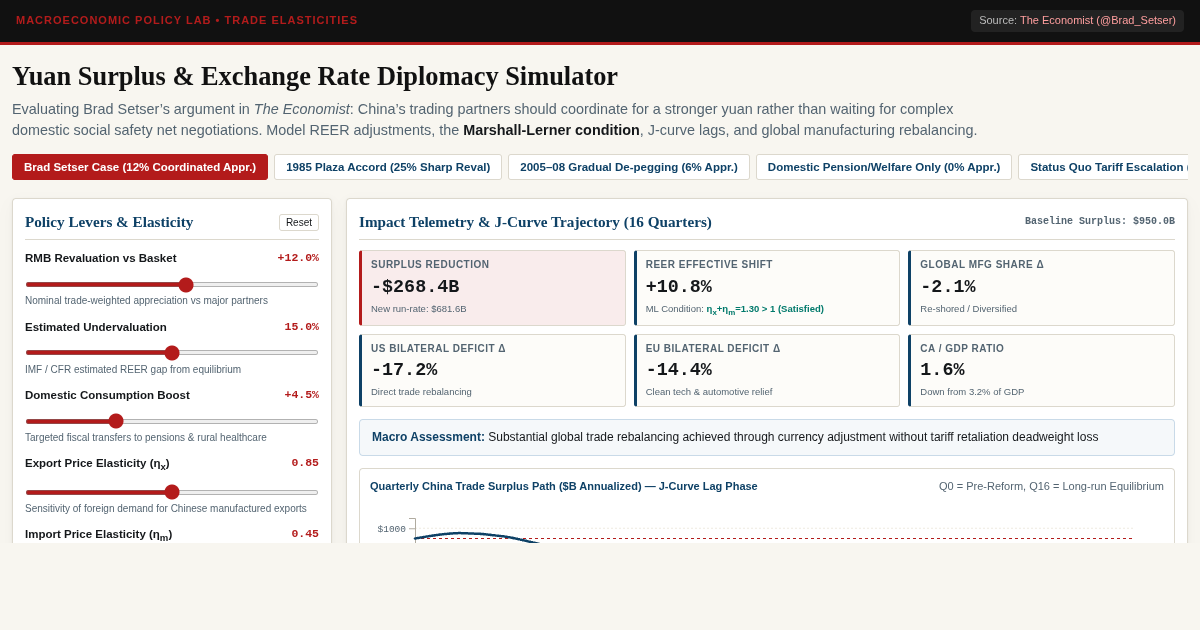
Task: Adjust Export Price Elasticity slider
Action: point(172,492)
